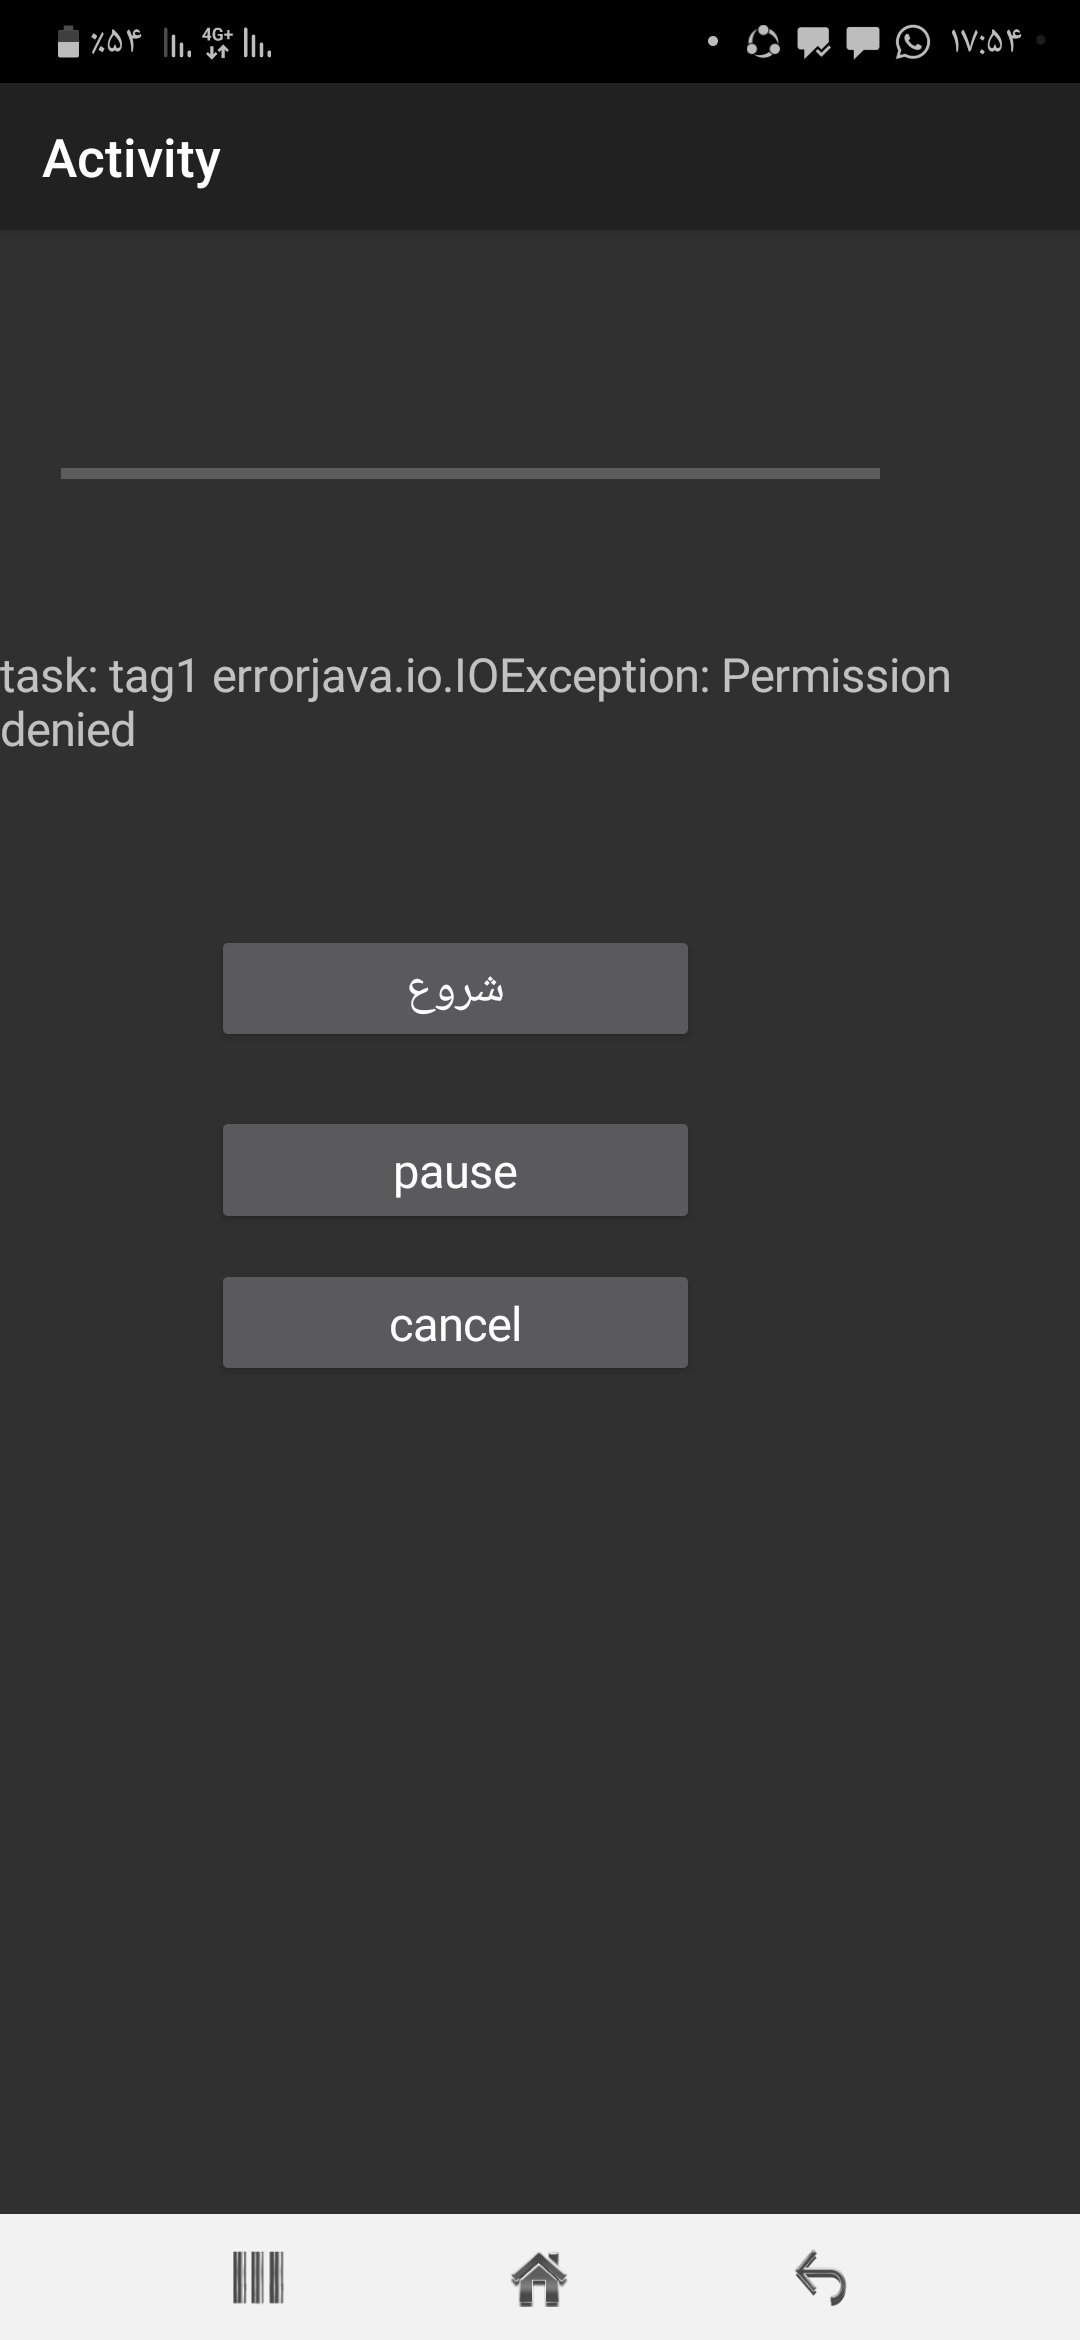Tap the circular share notification icon
Screen dimensions: 1080x2340
(x=763, y=42)
